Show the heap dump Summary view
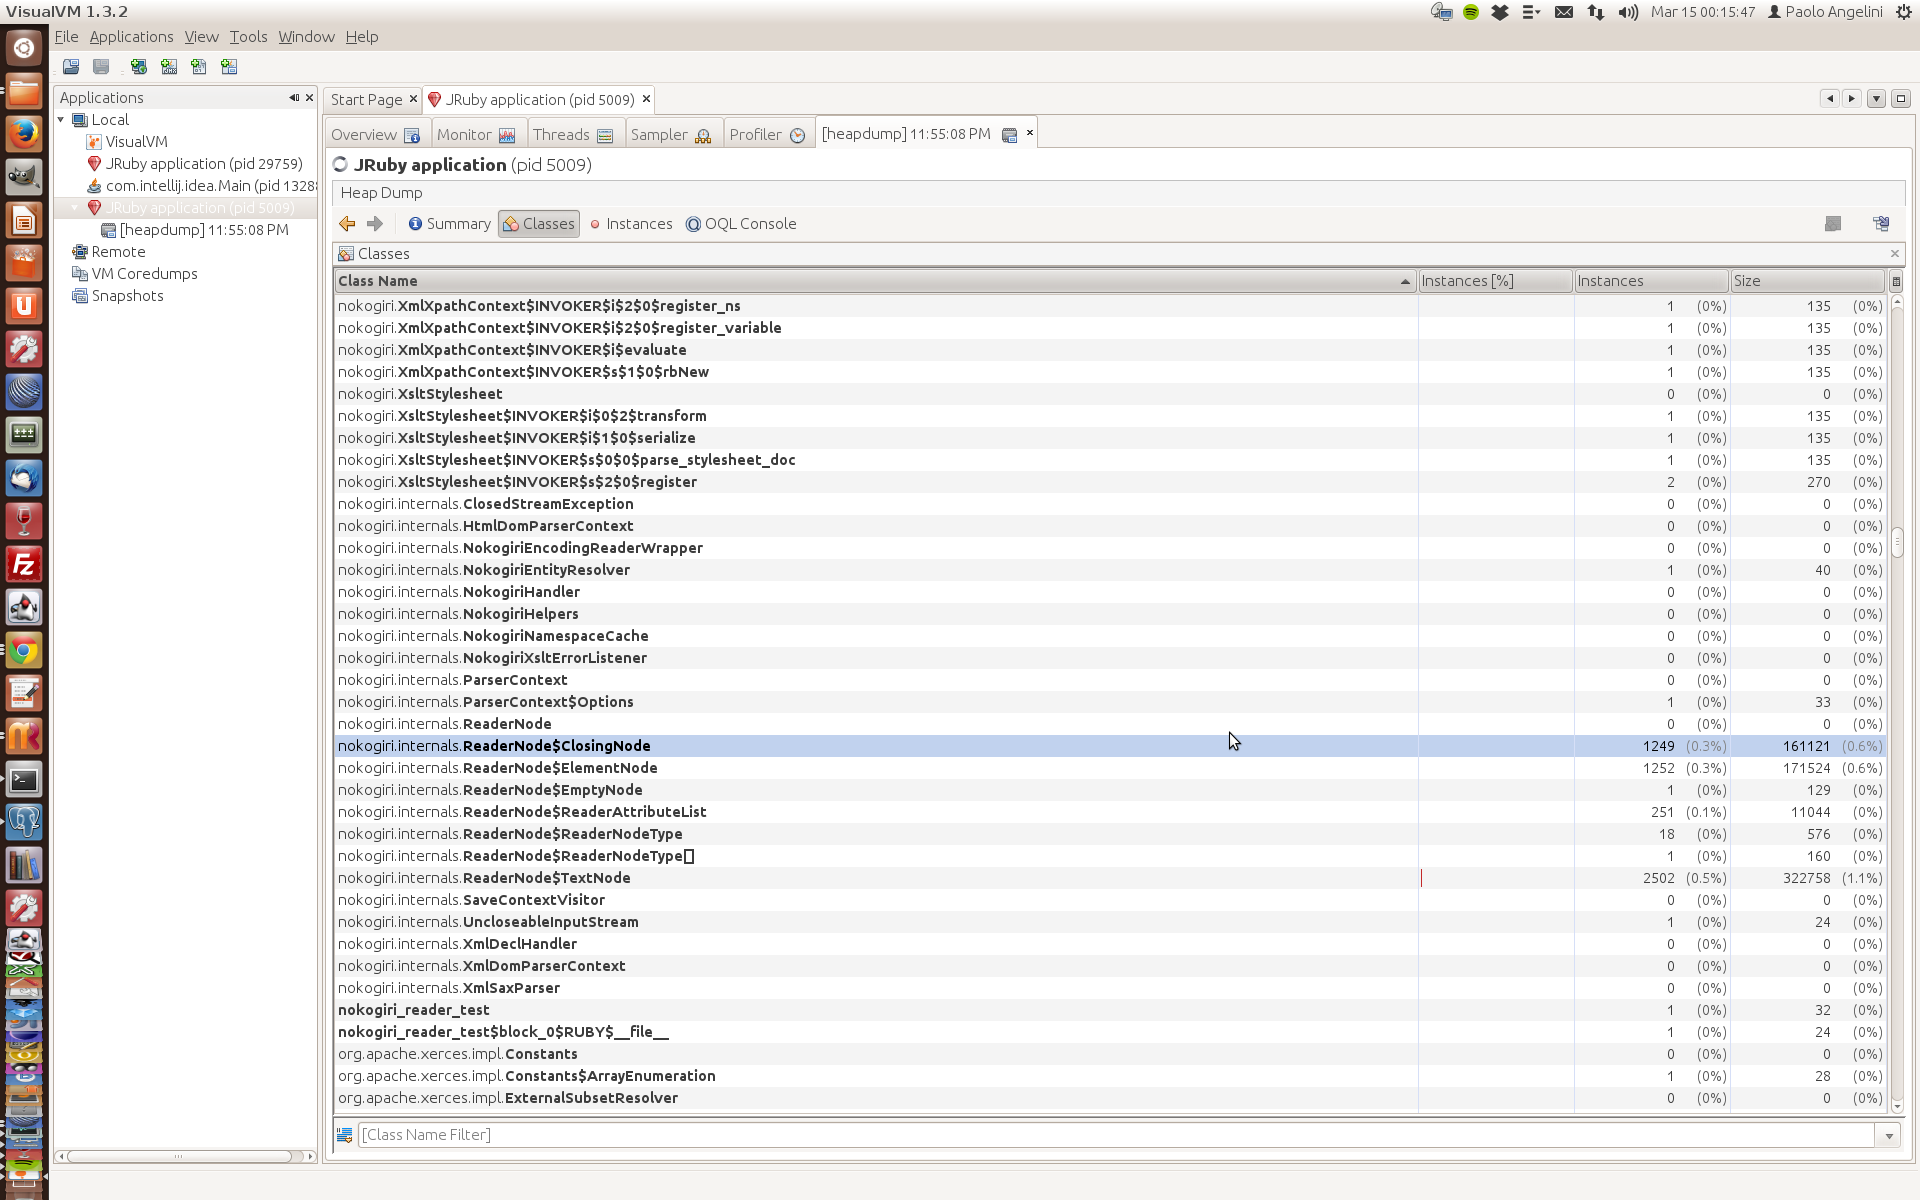1920x1200 pixels. [449, 224]
